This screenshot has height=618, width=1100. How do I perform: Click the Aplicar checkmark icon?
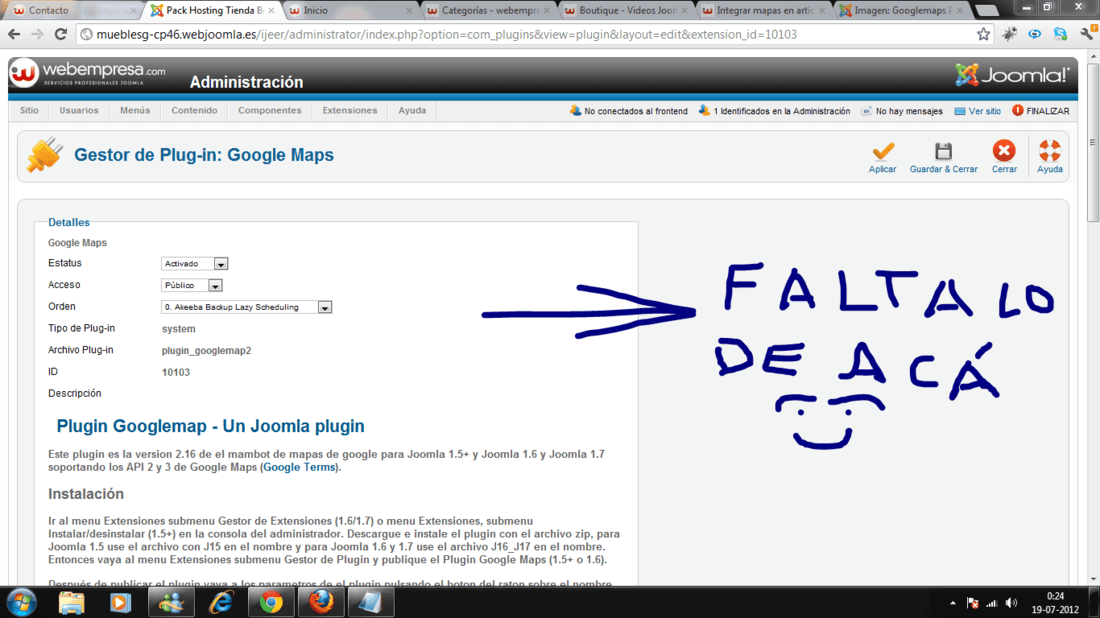pyautogui.click(x=883, y=152)
